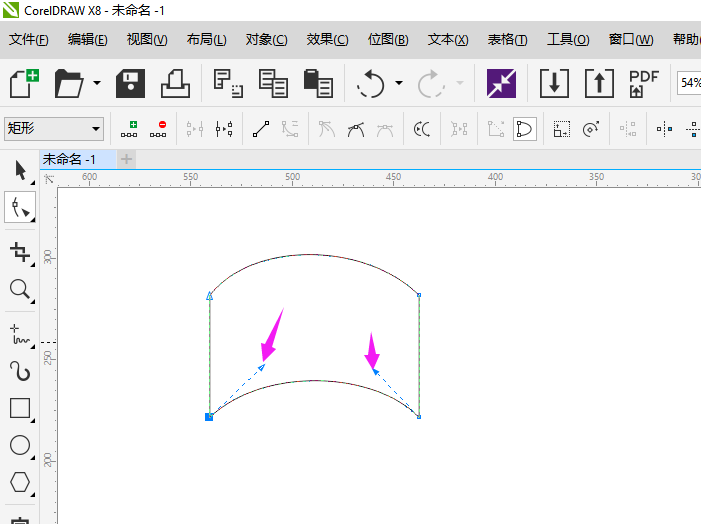
Task: Join two nodes
Action: [194, 129]
